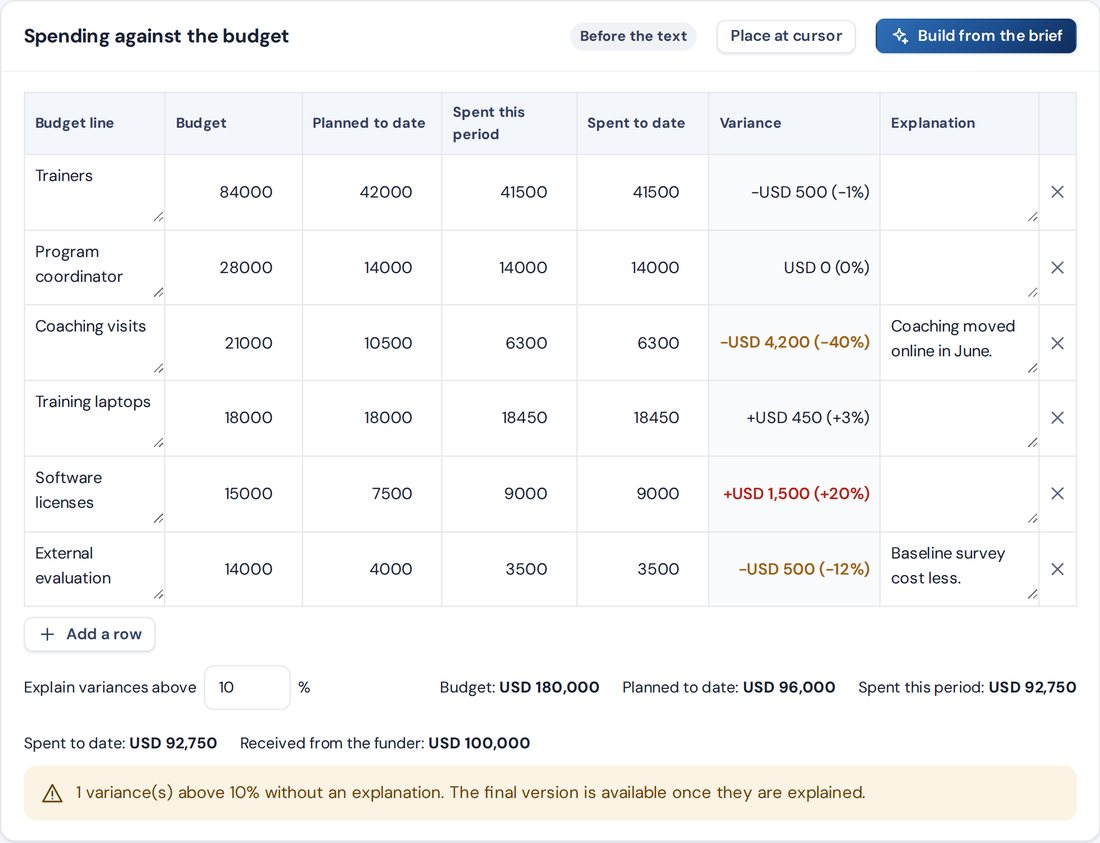Image resolution: width=1100 pixels, height=843 pixels.
Task: Click Received from the funder USD 100,000
Action: click(x=384, y=743)
